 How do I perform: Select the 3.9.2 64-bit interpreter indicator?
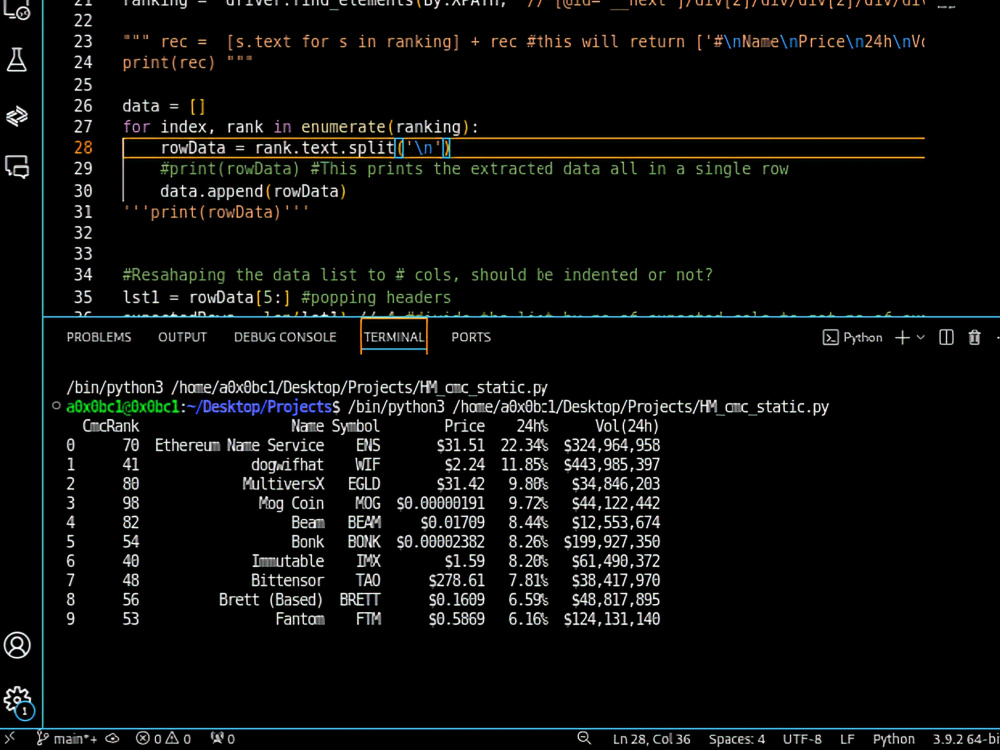(966, 739)
